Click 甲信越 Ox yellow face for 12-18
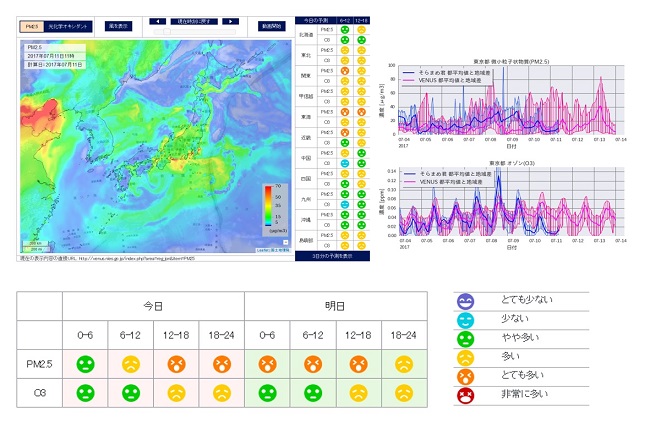The width and height of the screenshot is (650, 429). 361,102
